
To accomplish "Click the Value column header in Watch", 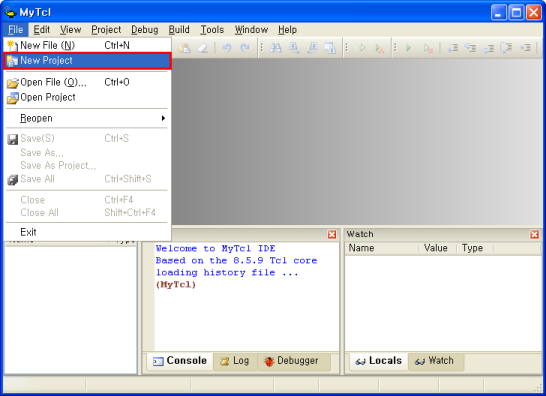I will coord(436,248).
